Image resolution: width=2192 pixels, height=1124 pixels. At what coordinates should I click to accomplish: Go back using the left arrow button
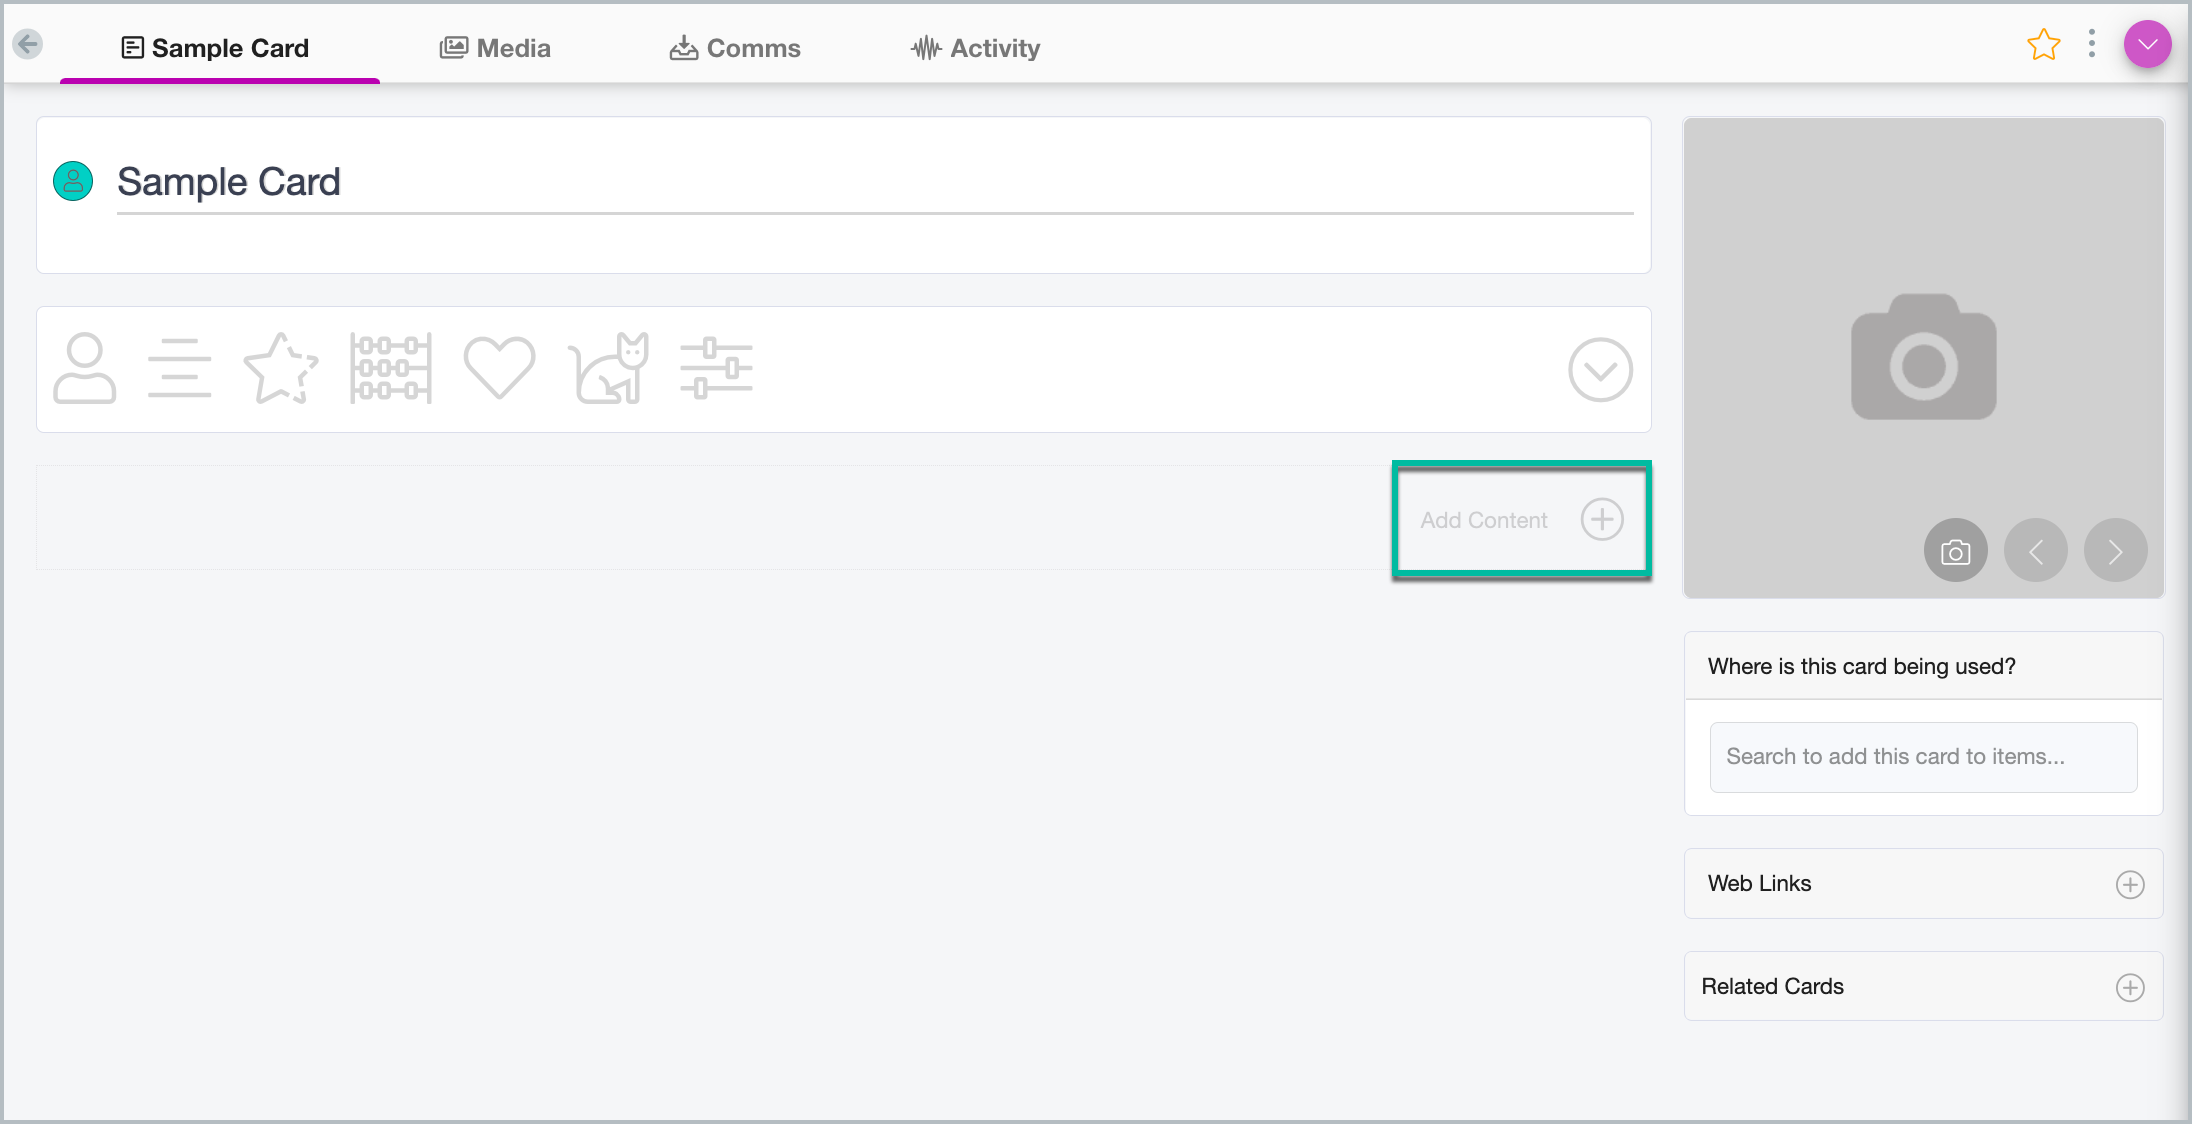28,44
